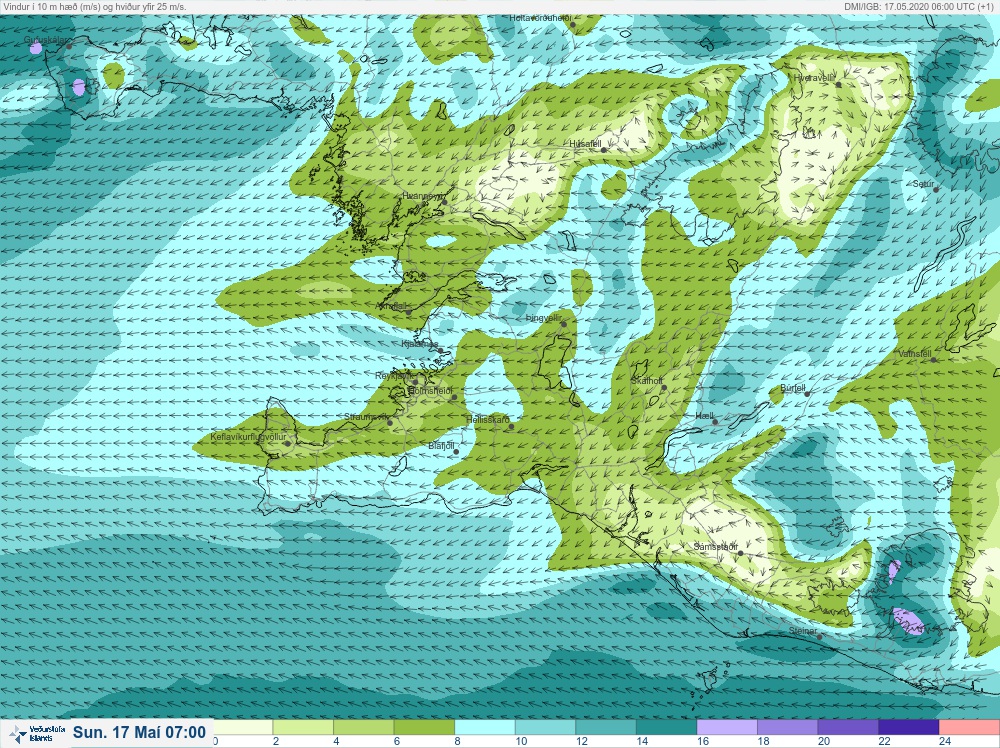The image size is (1000, 748).
Task: Click the date label Sun. 17 Maí 07:00
Action: [x=139, y=732]
